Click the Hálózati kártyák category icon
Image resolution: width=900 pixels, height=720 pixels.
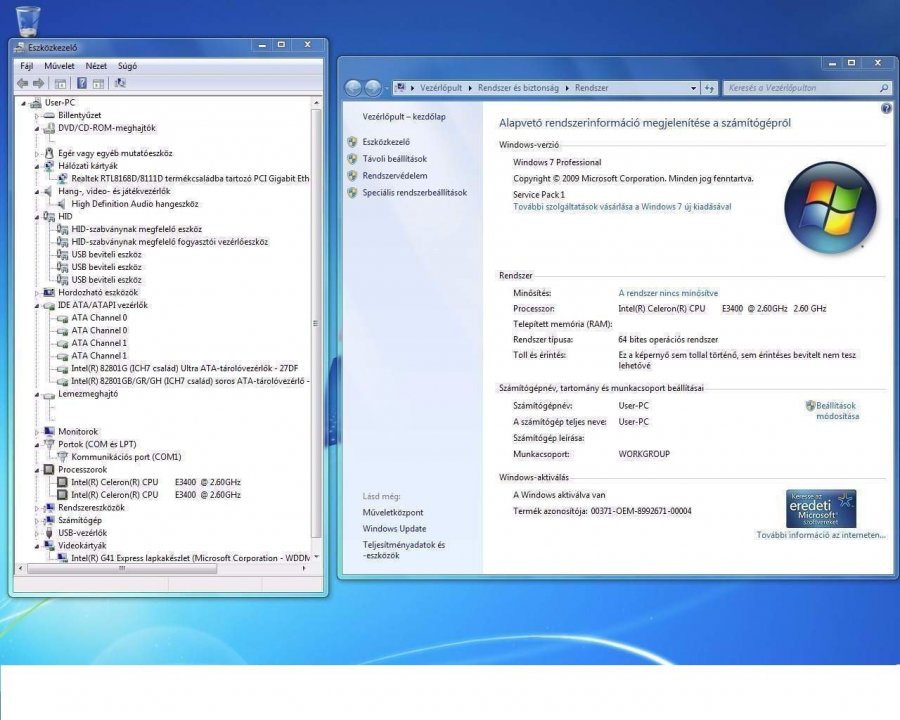(x=49, y=166)
